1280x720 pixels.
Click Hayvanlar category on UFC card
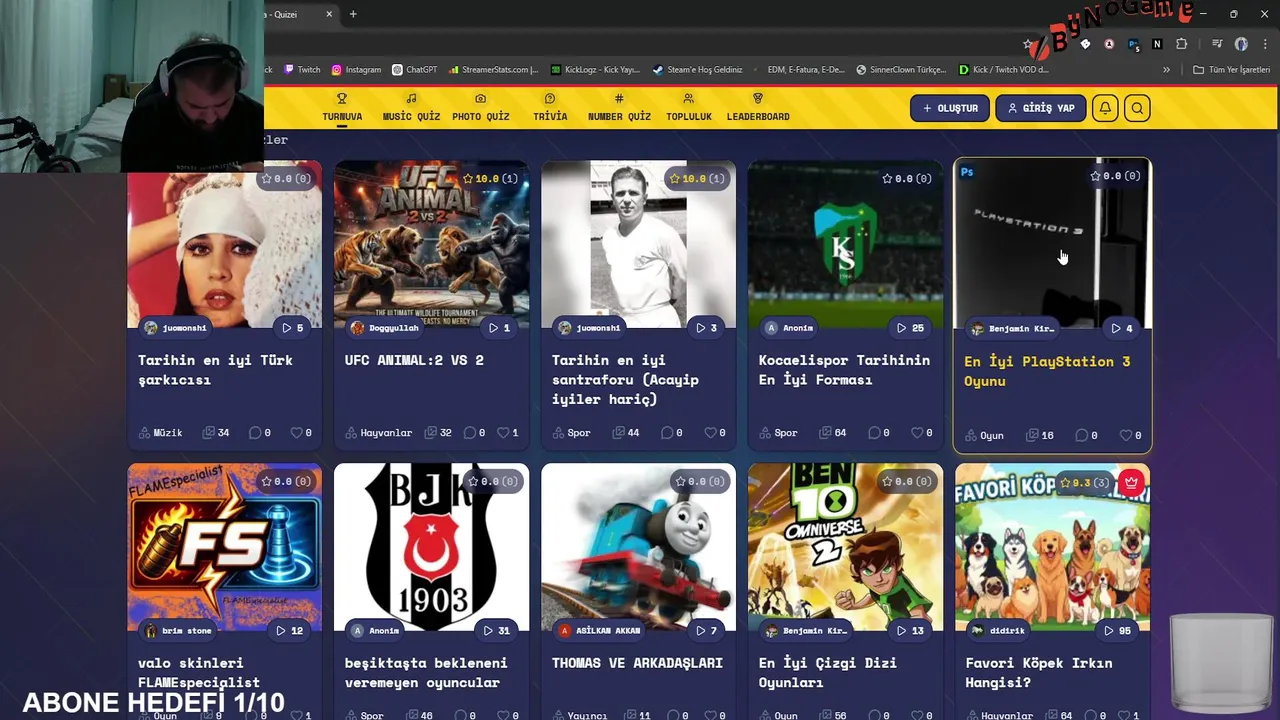[379, 433]
